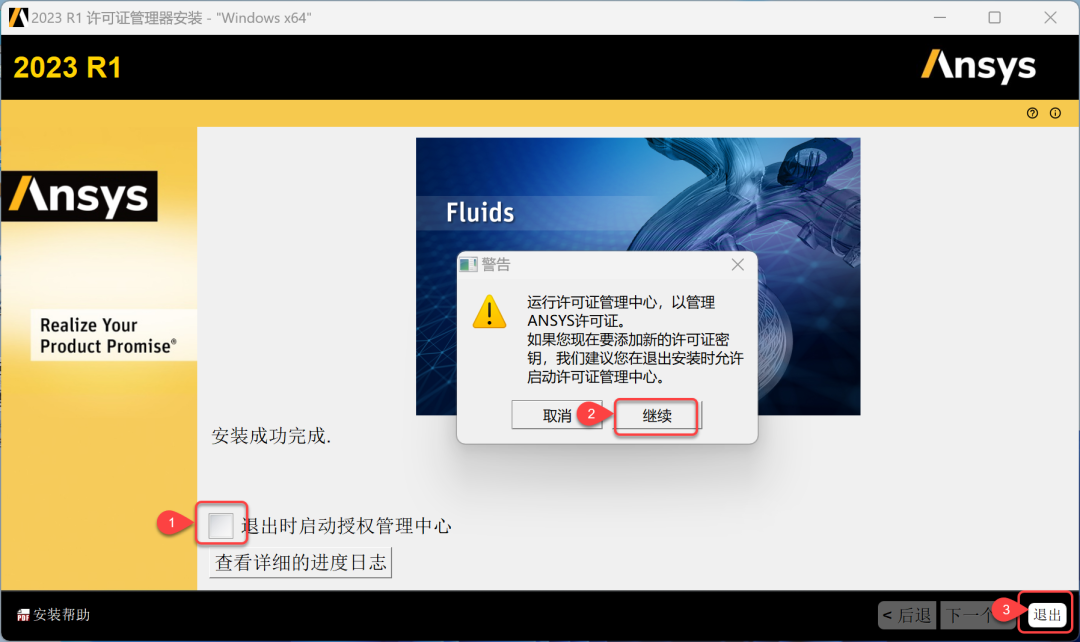Click the < 后退 button
This screenshot has height=642, width=1080.
pos(906,615)
